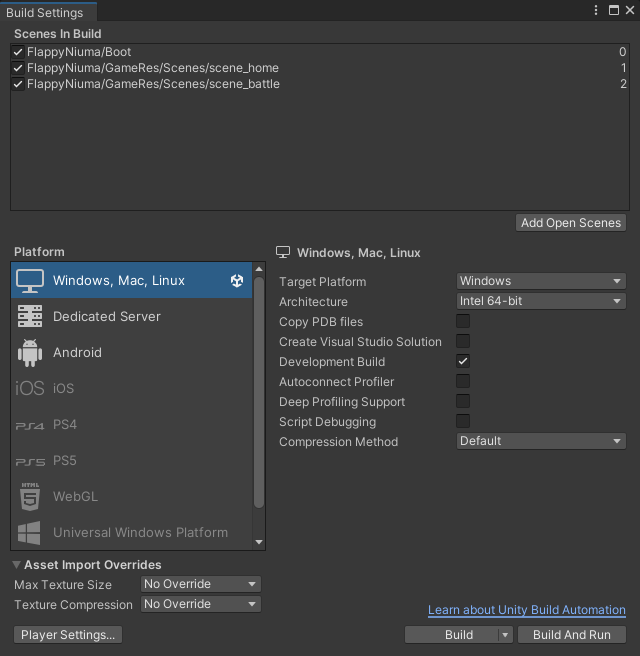
Task: Select the scene_battle scene path text
Action: [x=153, y=84]
